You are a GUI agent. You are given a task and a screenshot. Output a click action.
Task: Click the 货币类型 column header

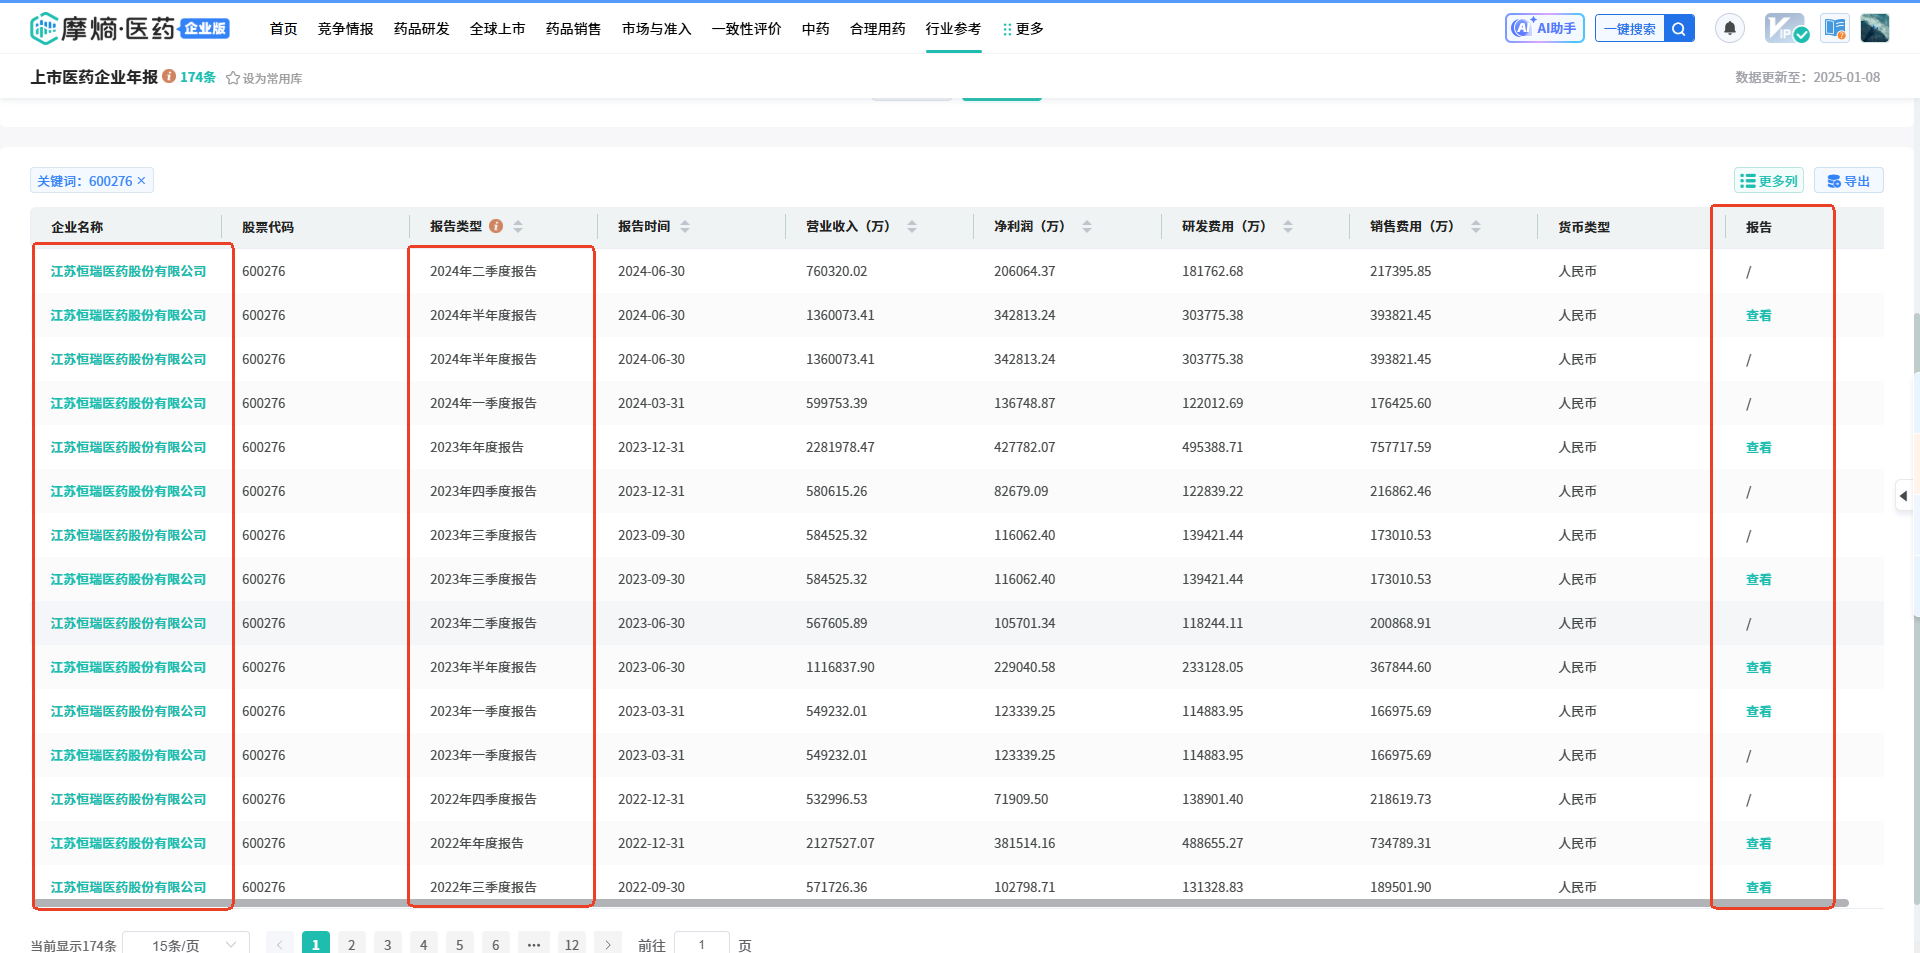(1584, 227)
